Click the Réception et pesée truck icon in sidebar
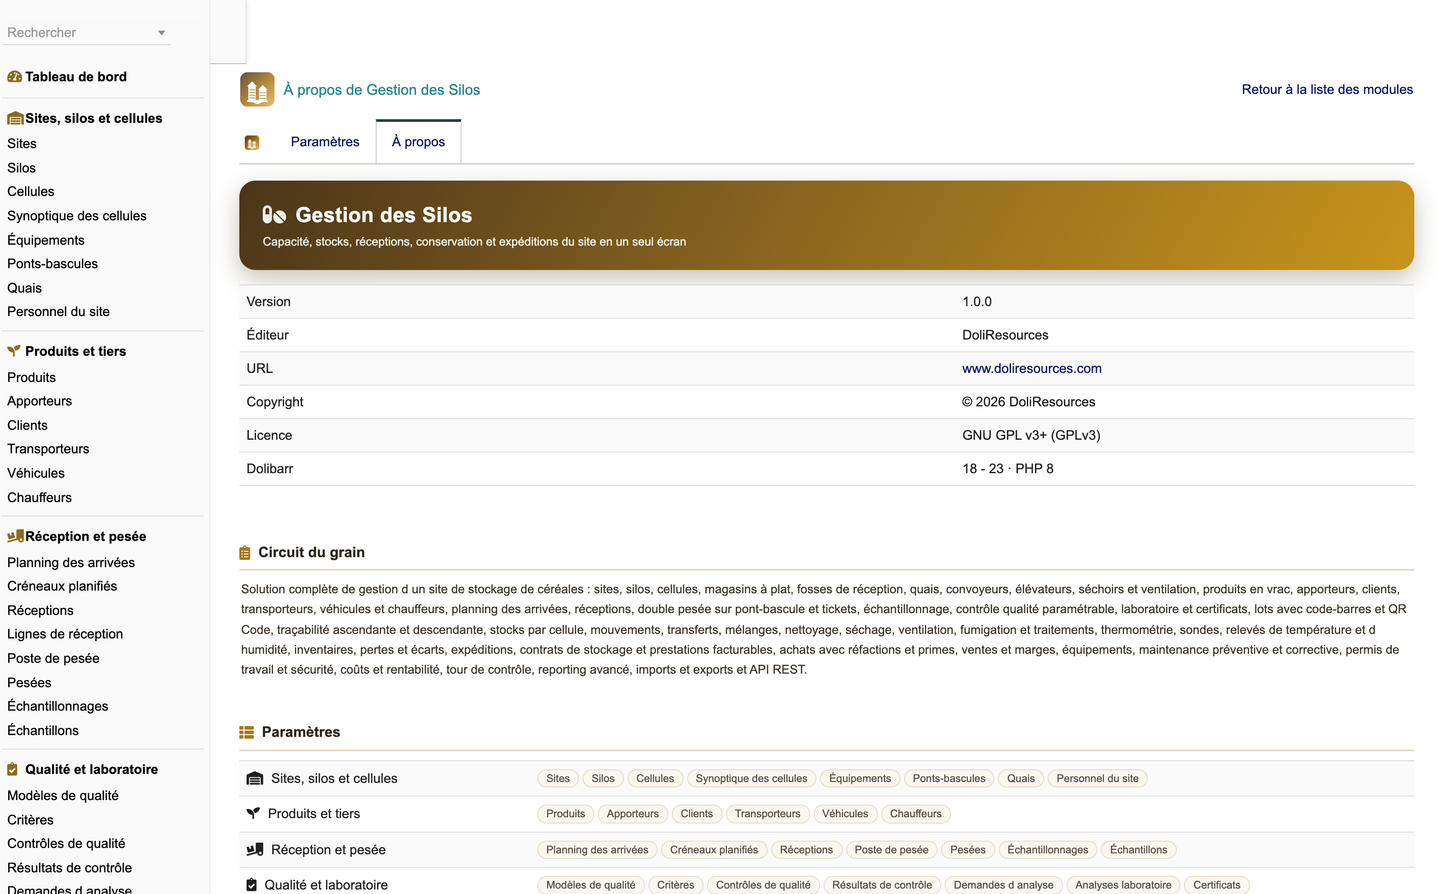The image size is (1445, 894). 15,536
